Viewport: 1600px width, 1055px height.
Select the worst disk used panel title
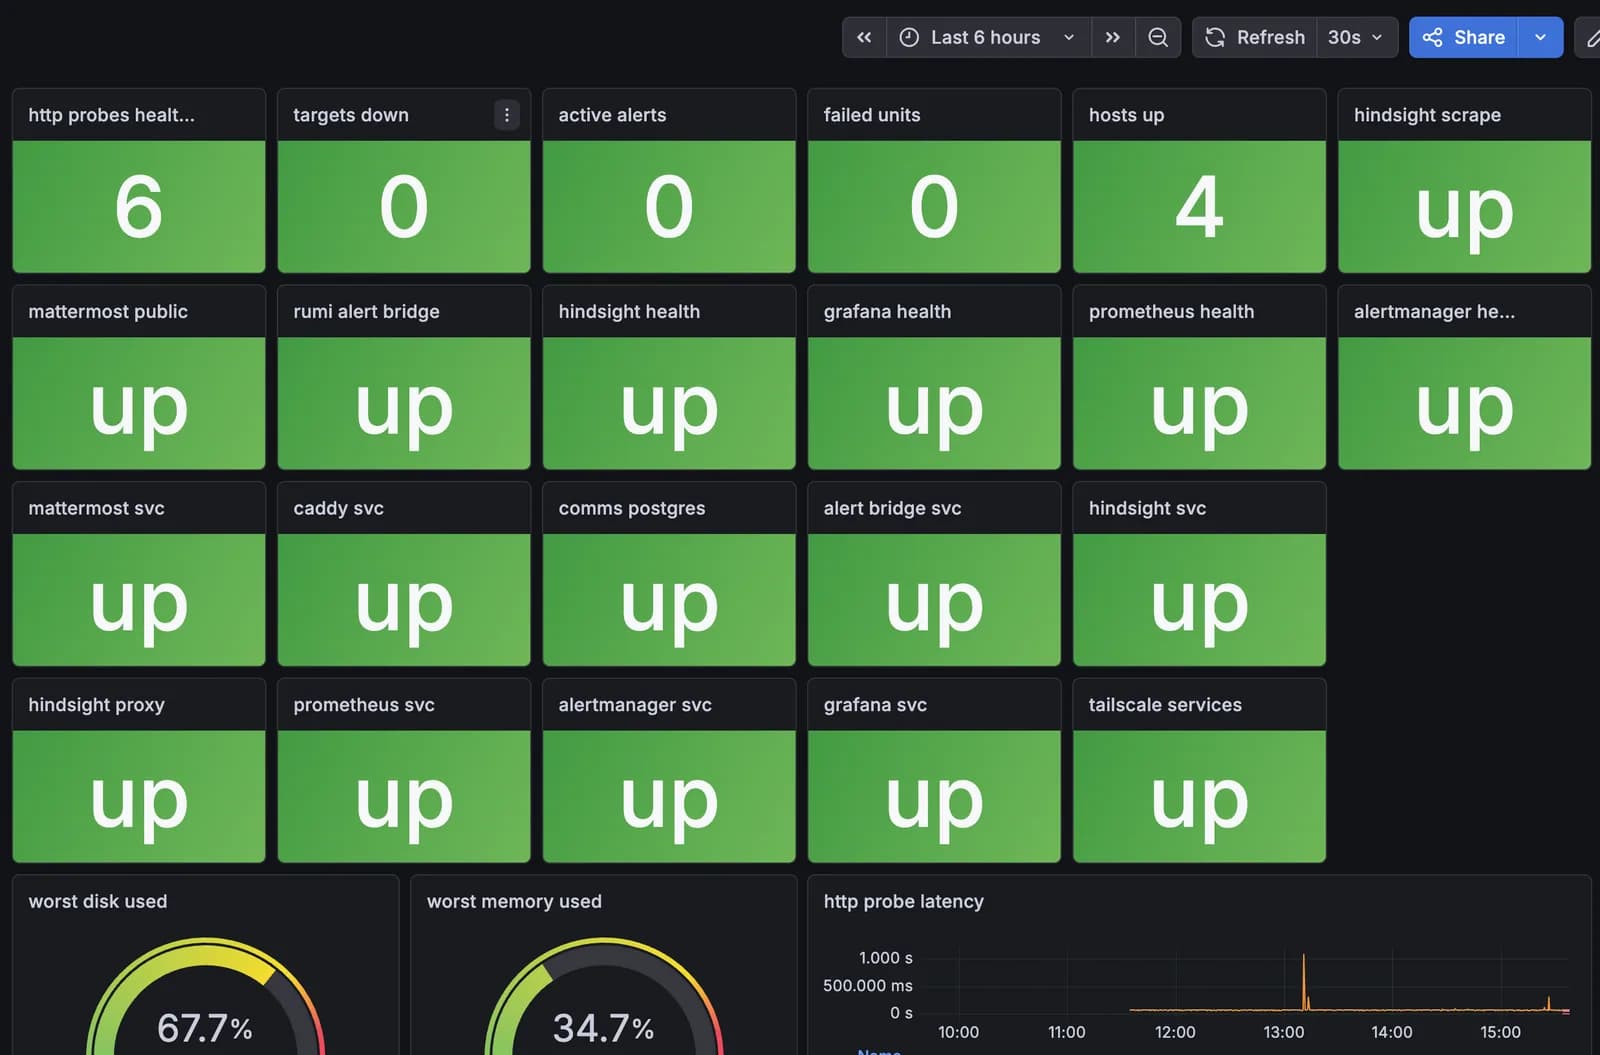point(98,902)
